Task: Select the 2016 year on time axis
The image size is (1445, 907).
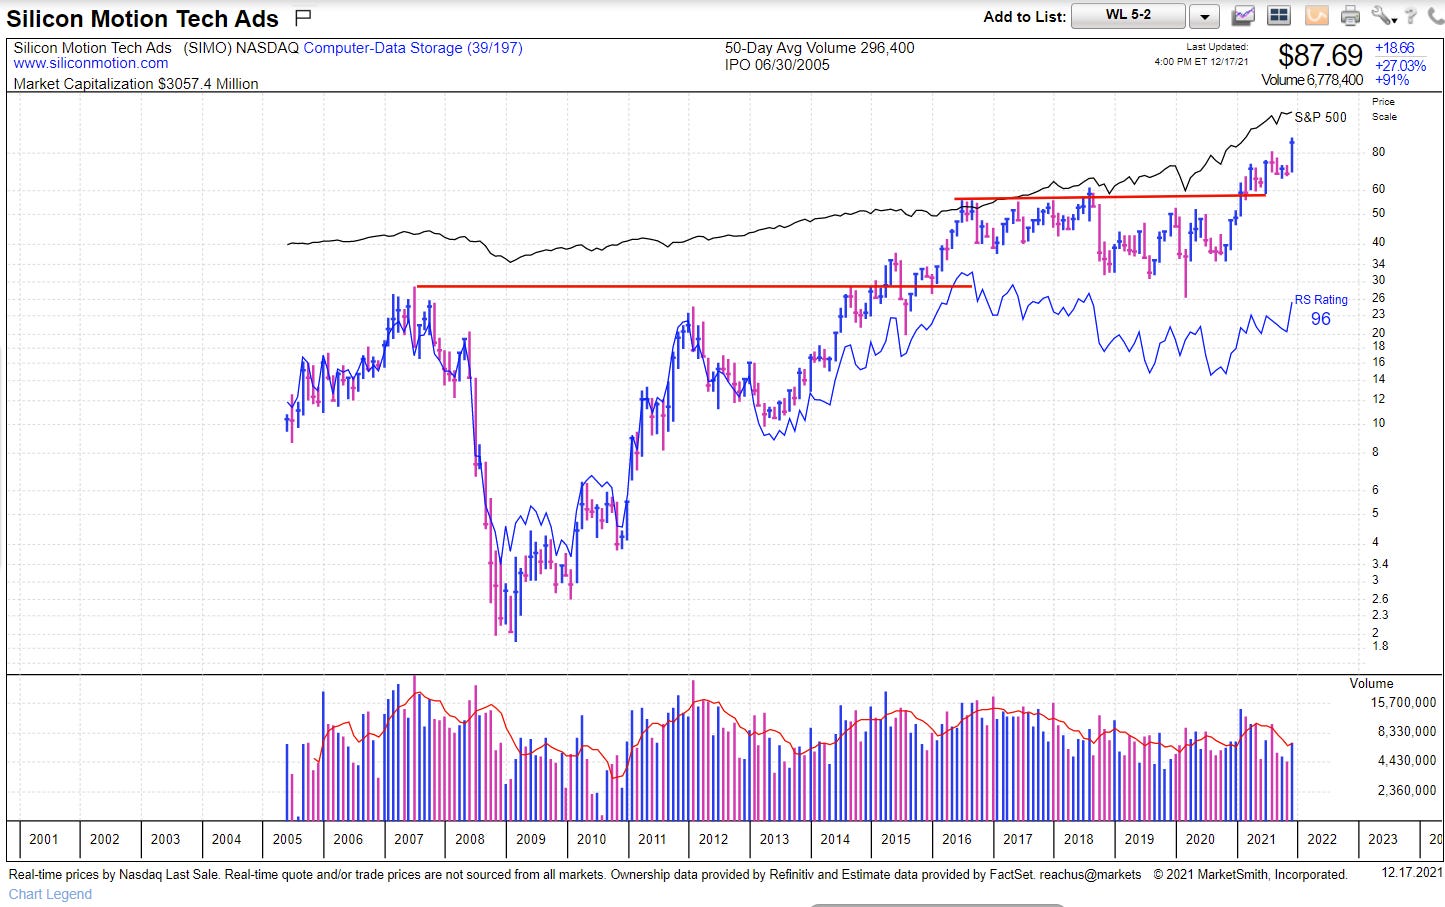Action: coord(957,839)
